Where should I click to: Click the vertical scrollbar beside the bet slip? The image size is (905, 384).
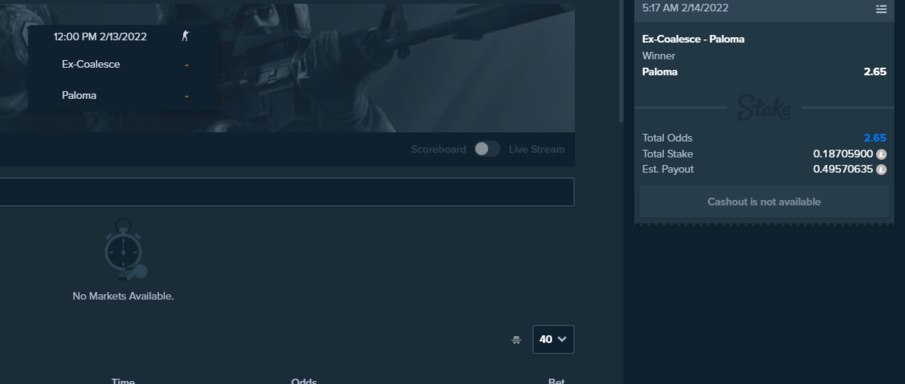(x=621, y=61)
